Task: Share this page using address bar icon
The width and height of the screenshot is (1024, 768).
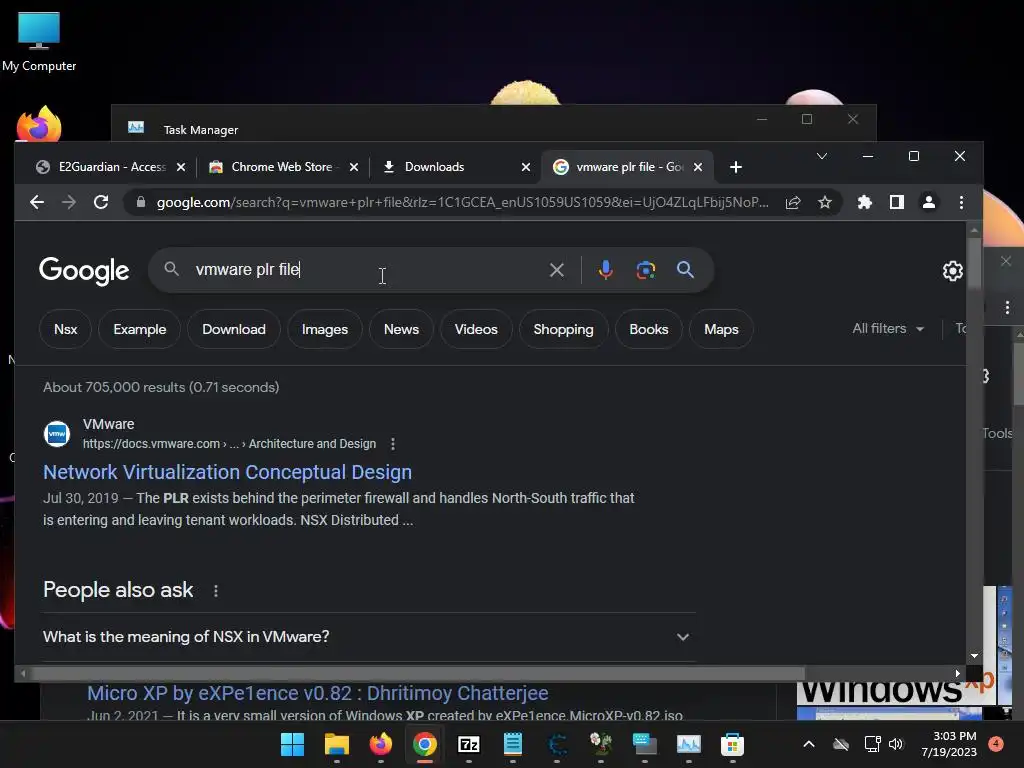Action: click(793, 202)
